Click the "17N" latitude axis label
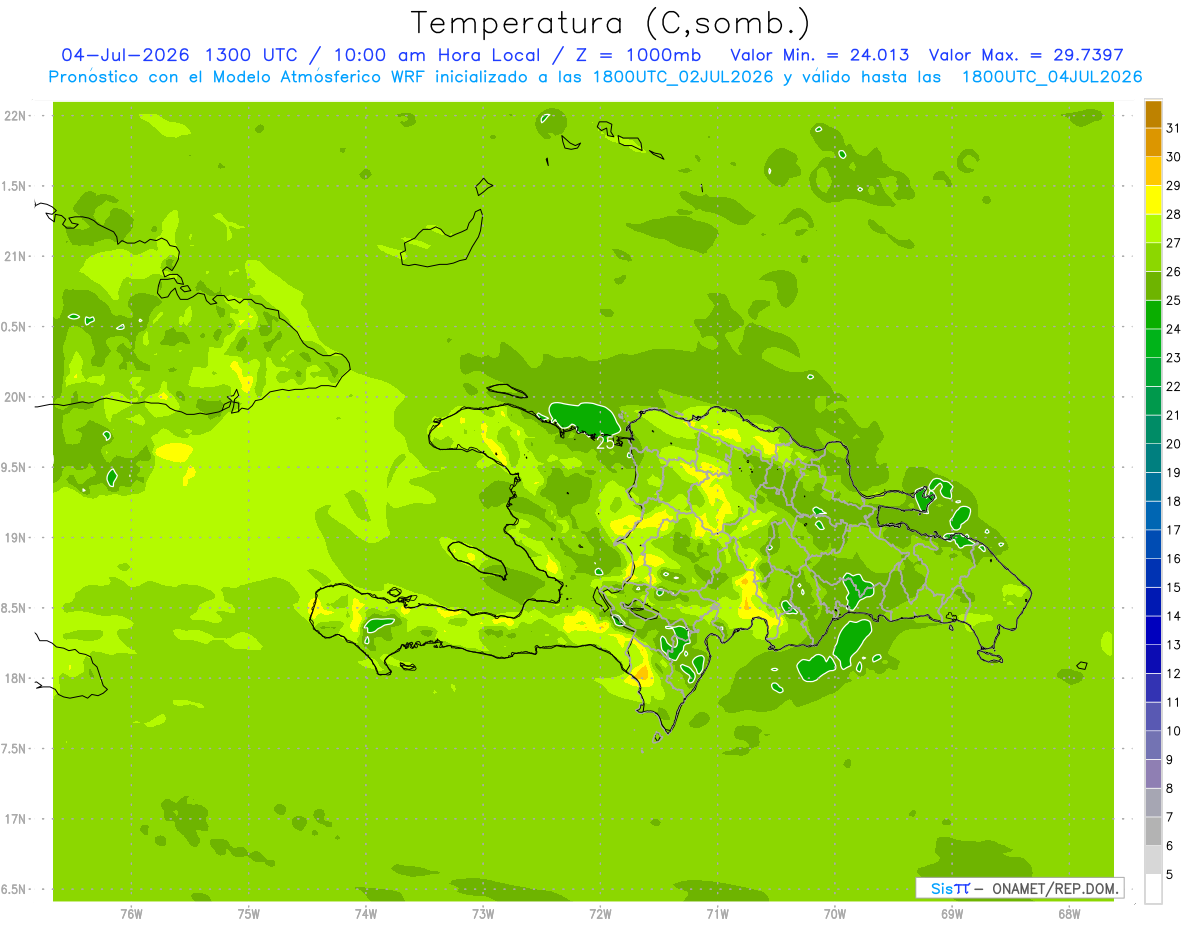Image resolution: width=1200 pixels, height=927 pixels. pos(16,819)
